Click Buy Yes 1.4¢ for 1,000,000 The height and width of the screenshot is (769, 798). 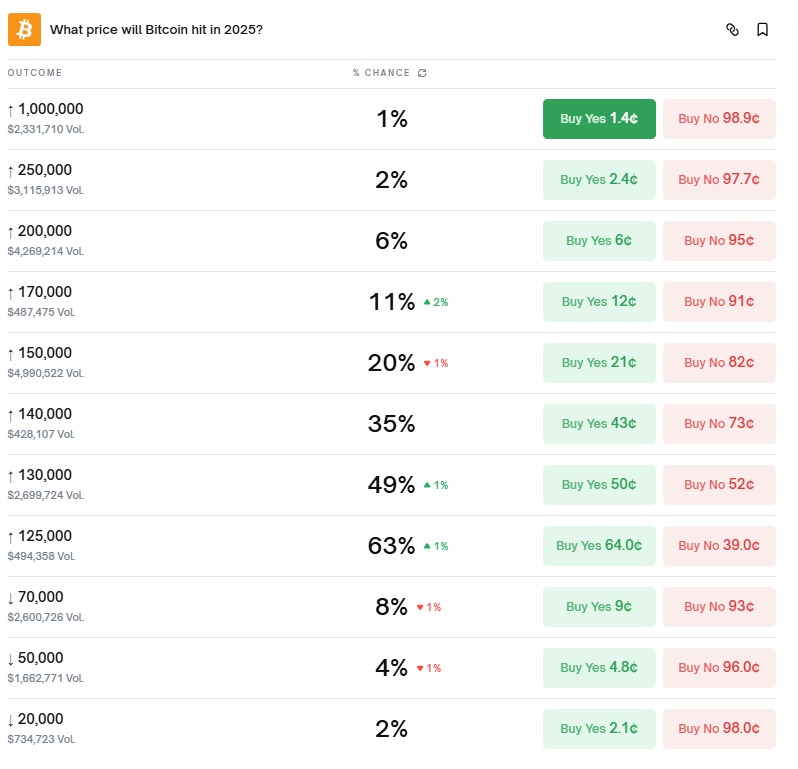pos(599,119)
